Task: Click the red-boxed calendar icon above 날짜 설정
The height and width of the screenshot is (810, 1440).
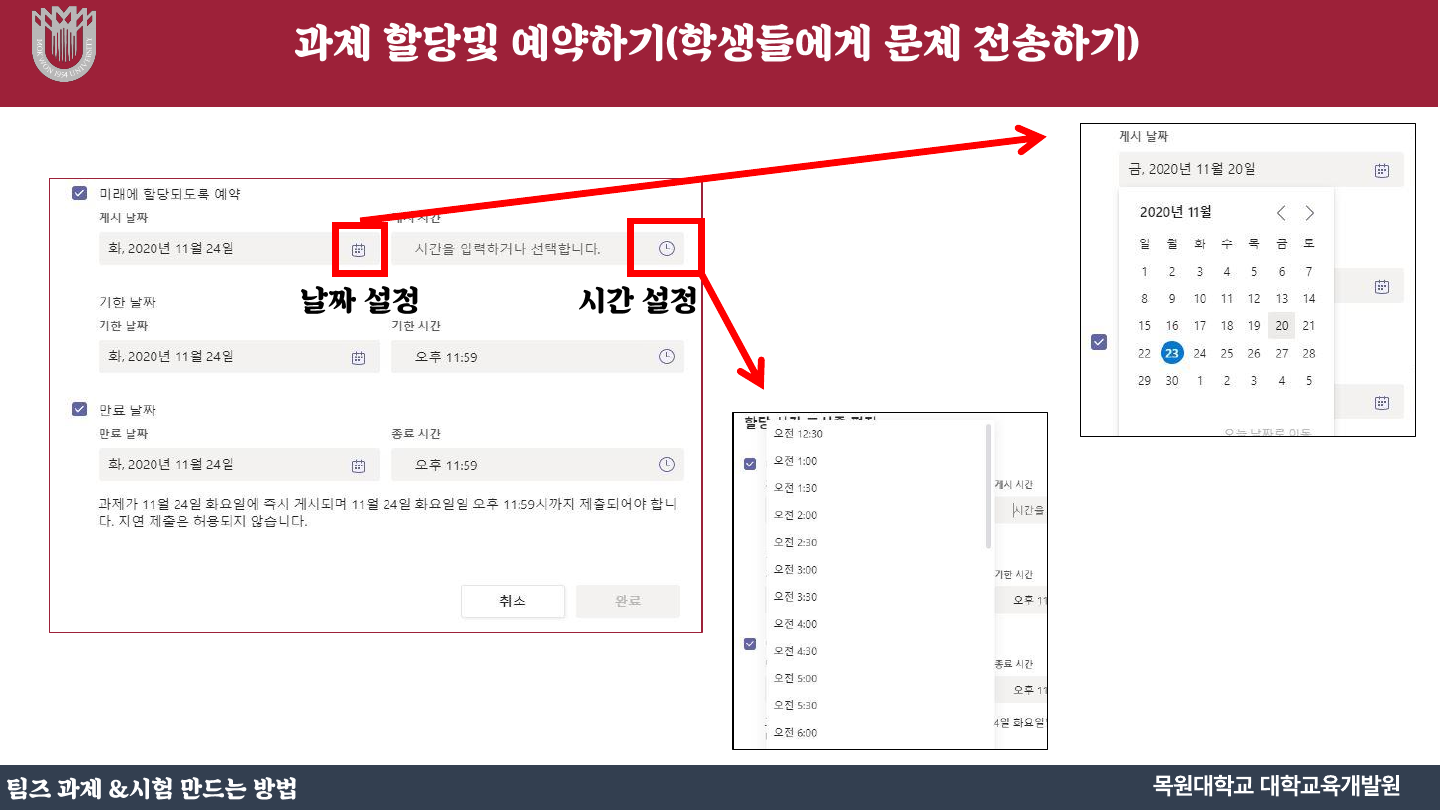Action: (358, 249)
